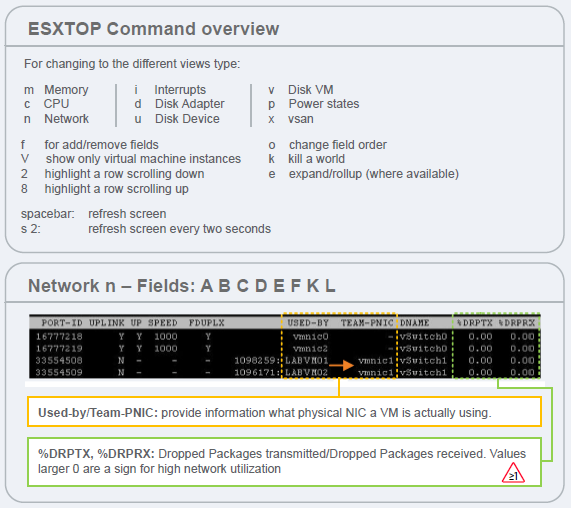571x508 pixels.
Task: Click the vsan view entry
Action: coord(291,119)
